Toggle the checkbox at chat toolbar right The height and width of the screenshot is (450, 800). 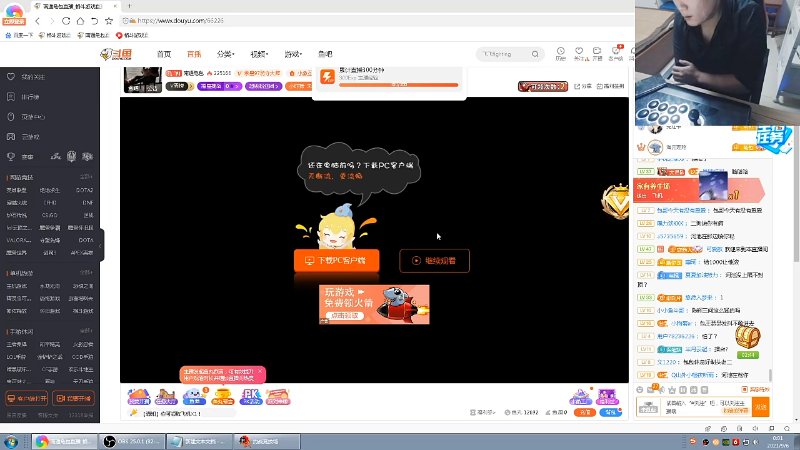[x=744, y=390]
